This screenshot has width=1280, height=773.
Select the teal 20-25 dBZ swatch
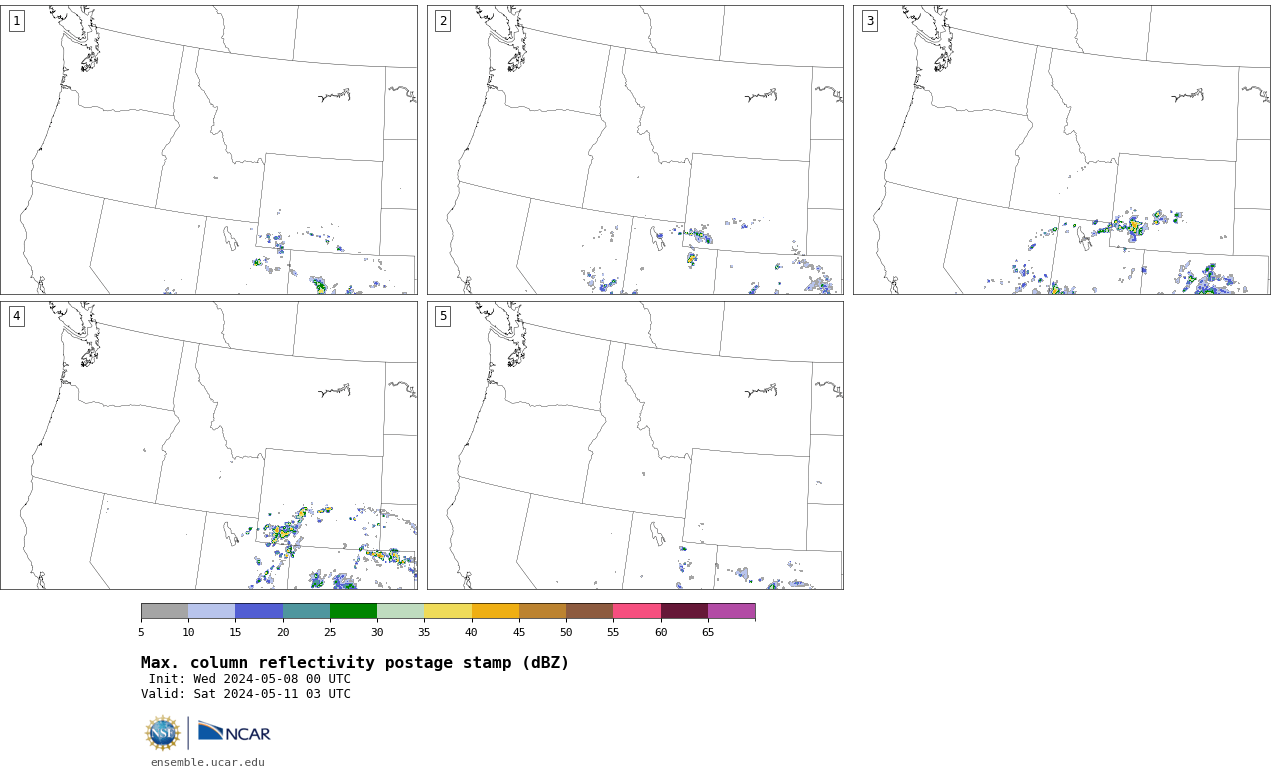(x=307, y=611)
